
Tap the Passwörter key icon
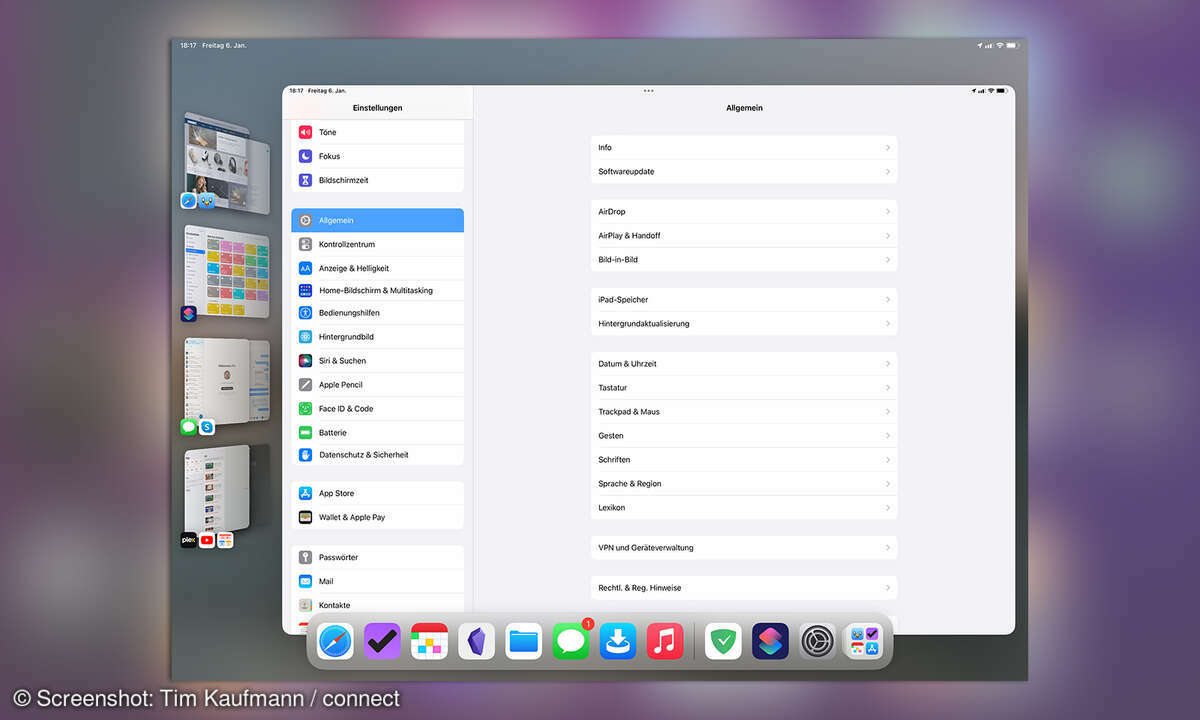click(305, 557)
